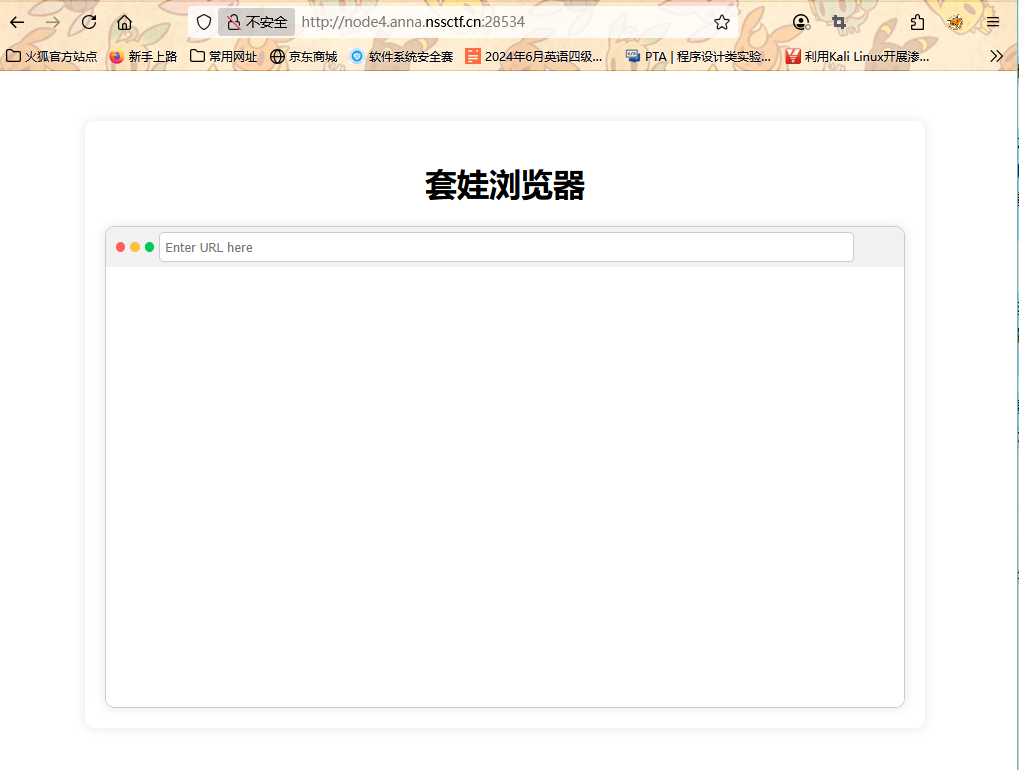Open the 常用网址 bookmark folder

coord(224,57)
